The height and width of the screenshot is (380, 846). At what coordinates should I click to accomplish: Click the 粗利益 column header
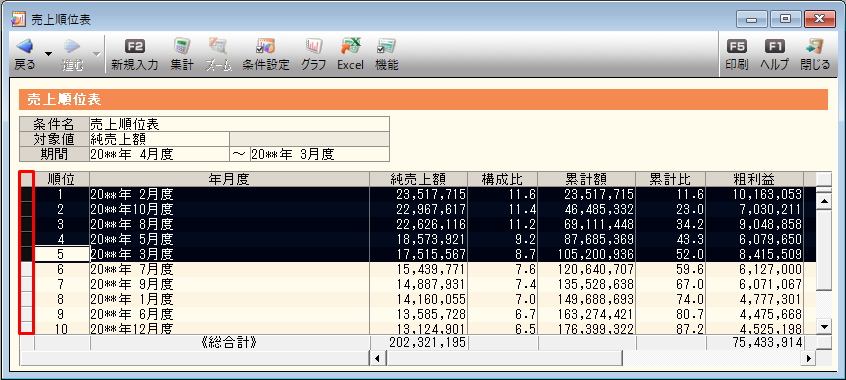[754, 179]
